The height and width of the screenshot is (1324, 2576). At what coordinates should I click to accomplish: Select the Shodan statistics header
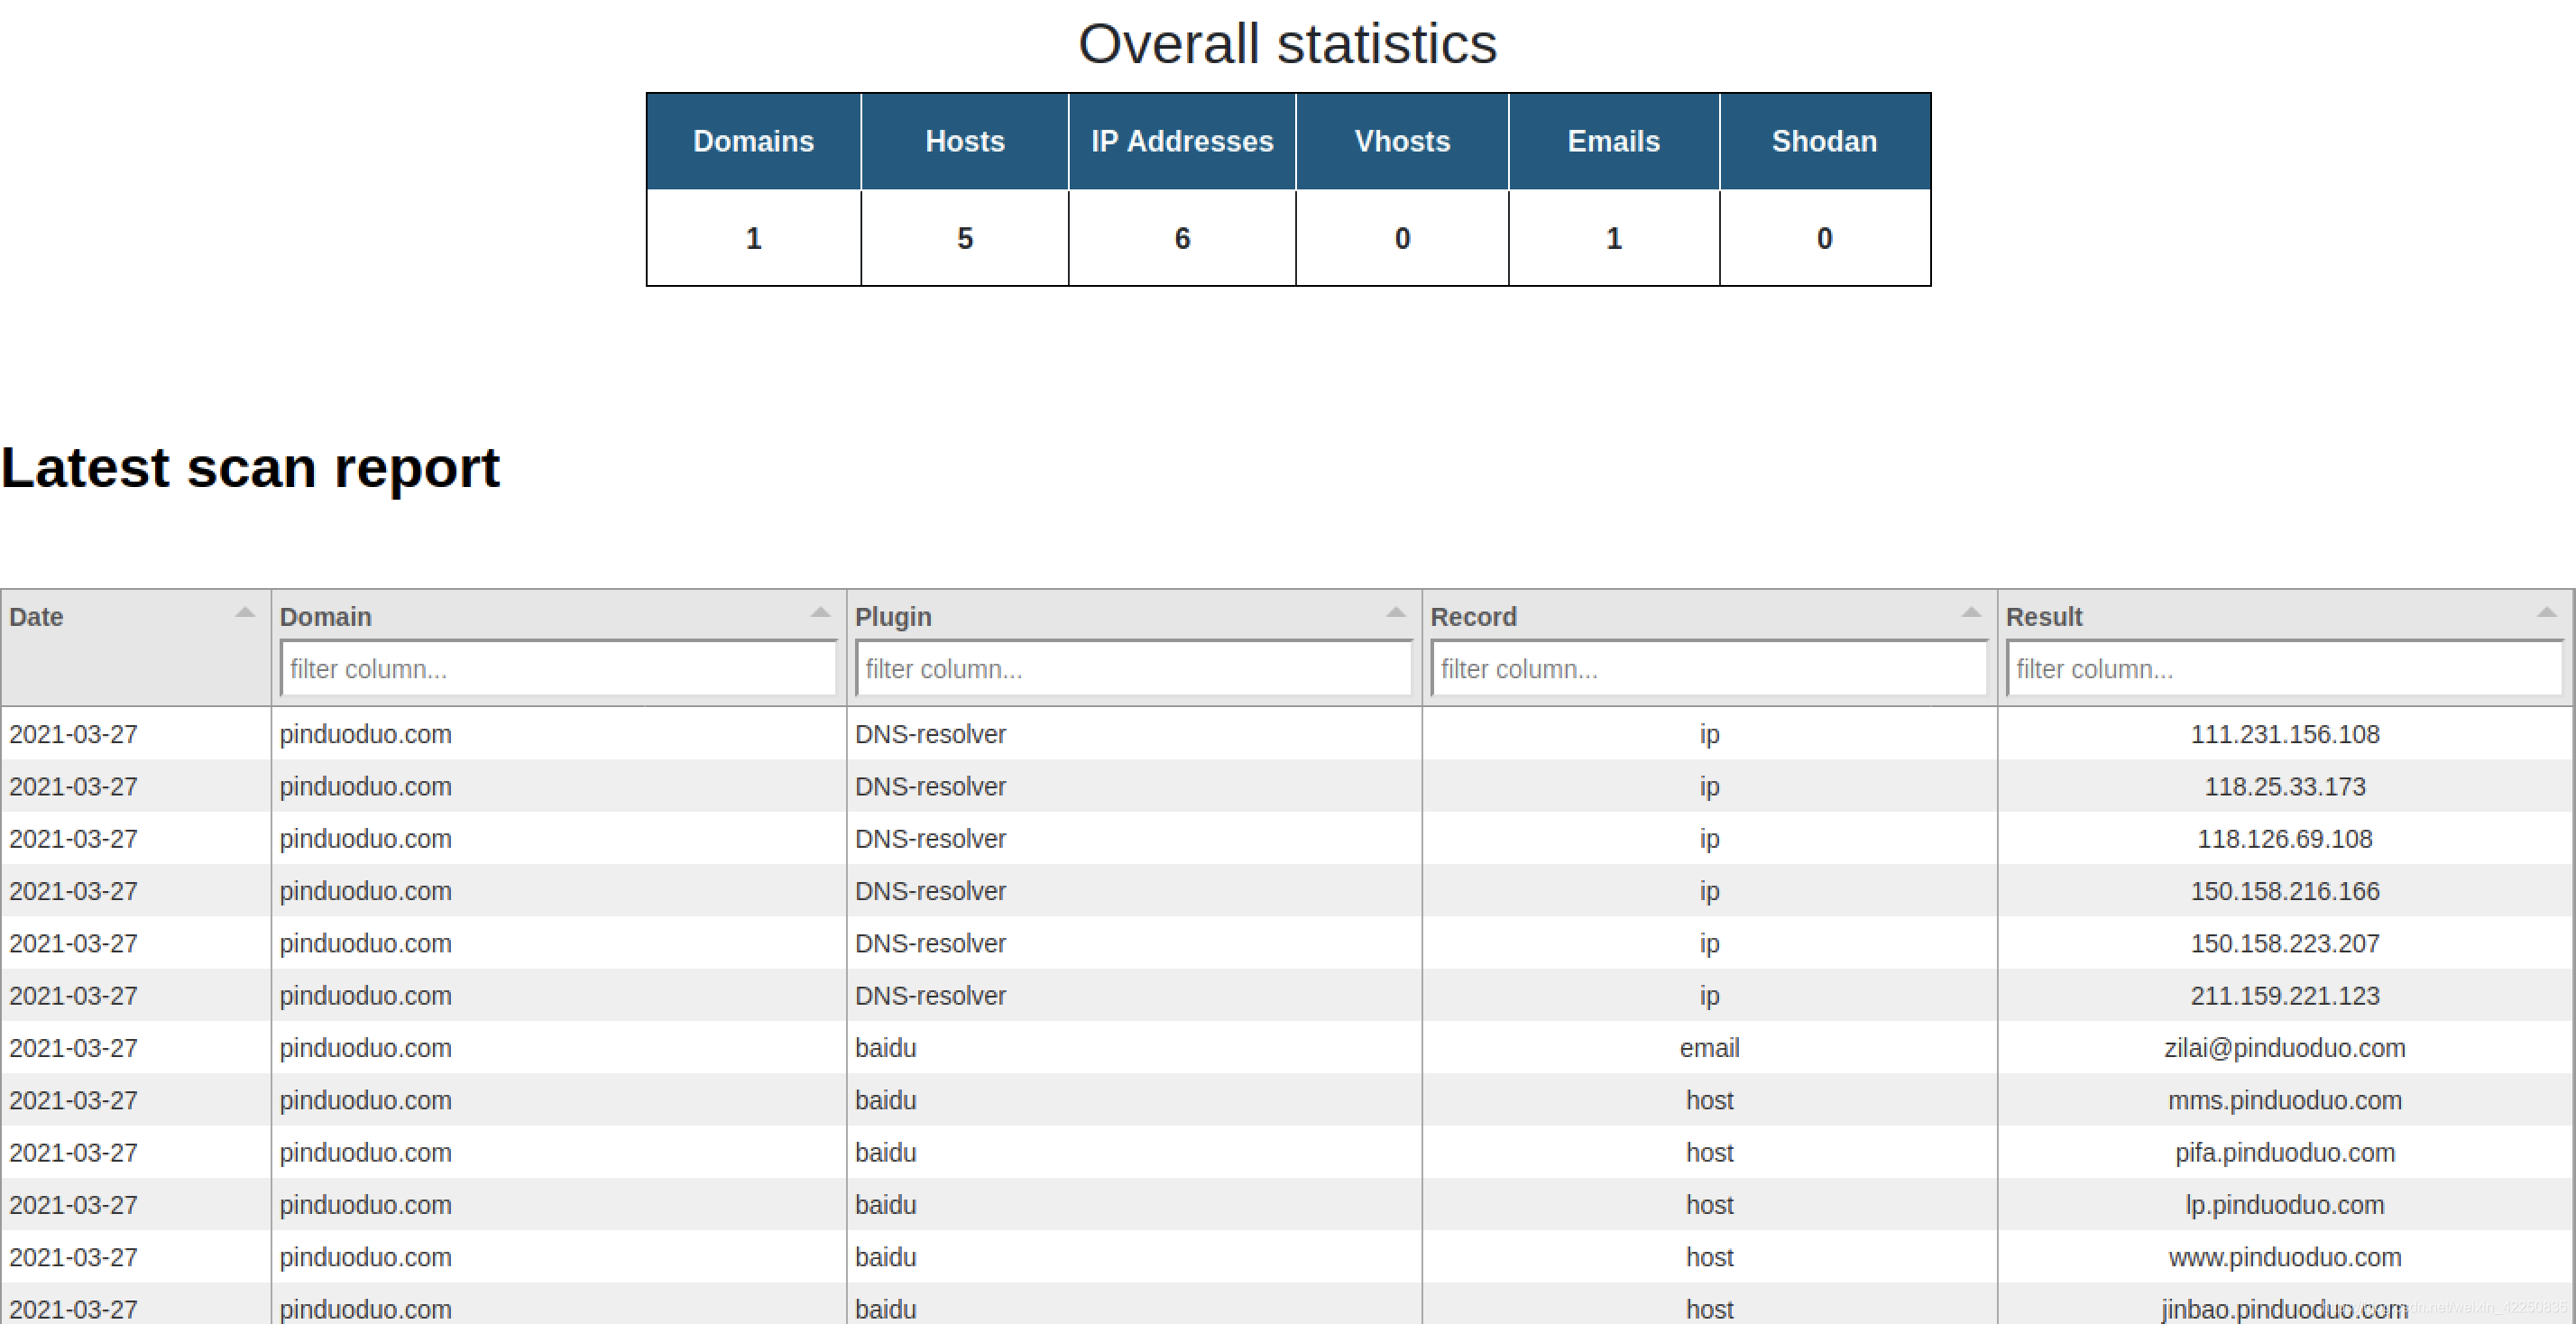tap(1825, 141)
